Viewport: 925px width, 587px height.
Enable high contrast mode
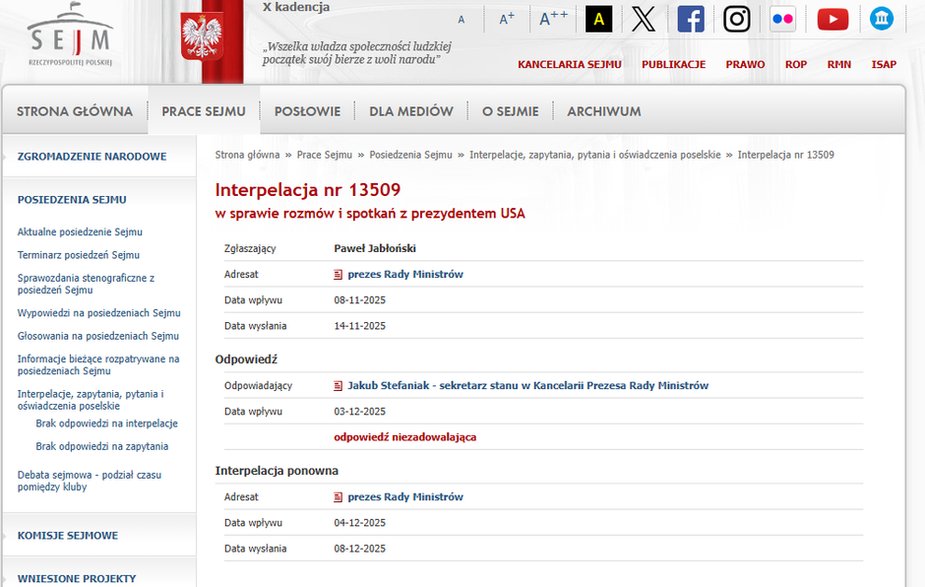(x=598, y=18)
